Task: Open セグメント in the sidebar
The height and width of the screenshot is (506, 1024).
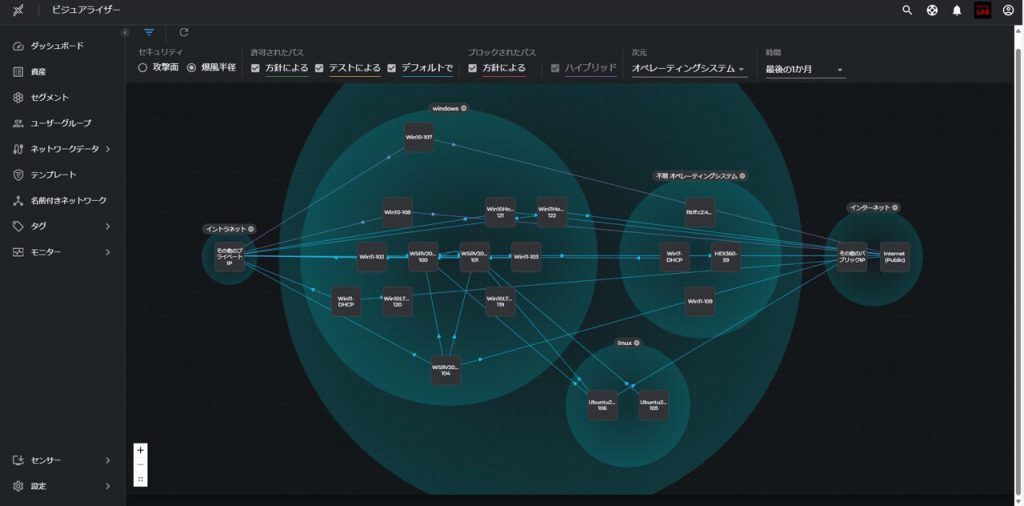Action: 50,97
